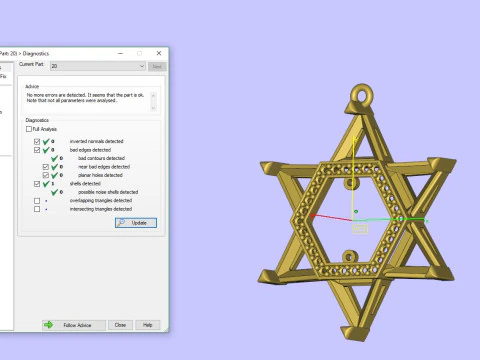
Task: Close the Diagnostics window with X
Action: 159,53
